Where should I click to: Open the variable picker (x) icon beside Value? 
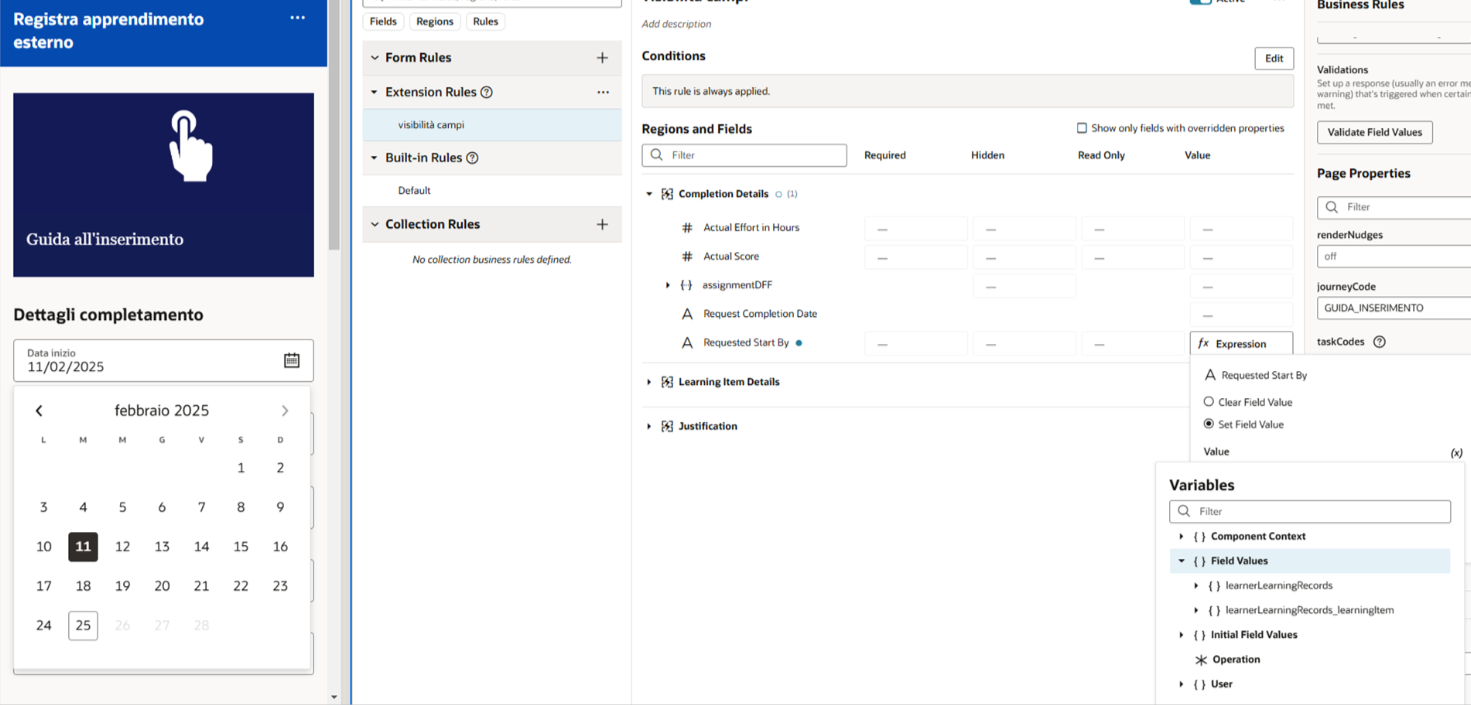(1457, 452)
